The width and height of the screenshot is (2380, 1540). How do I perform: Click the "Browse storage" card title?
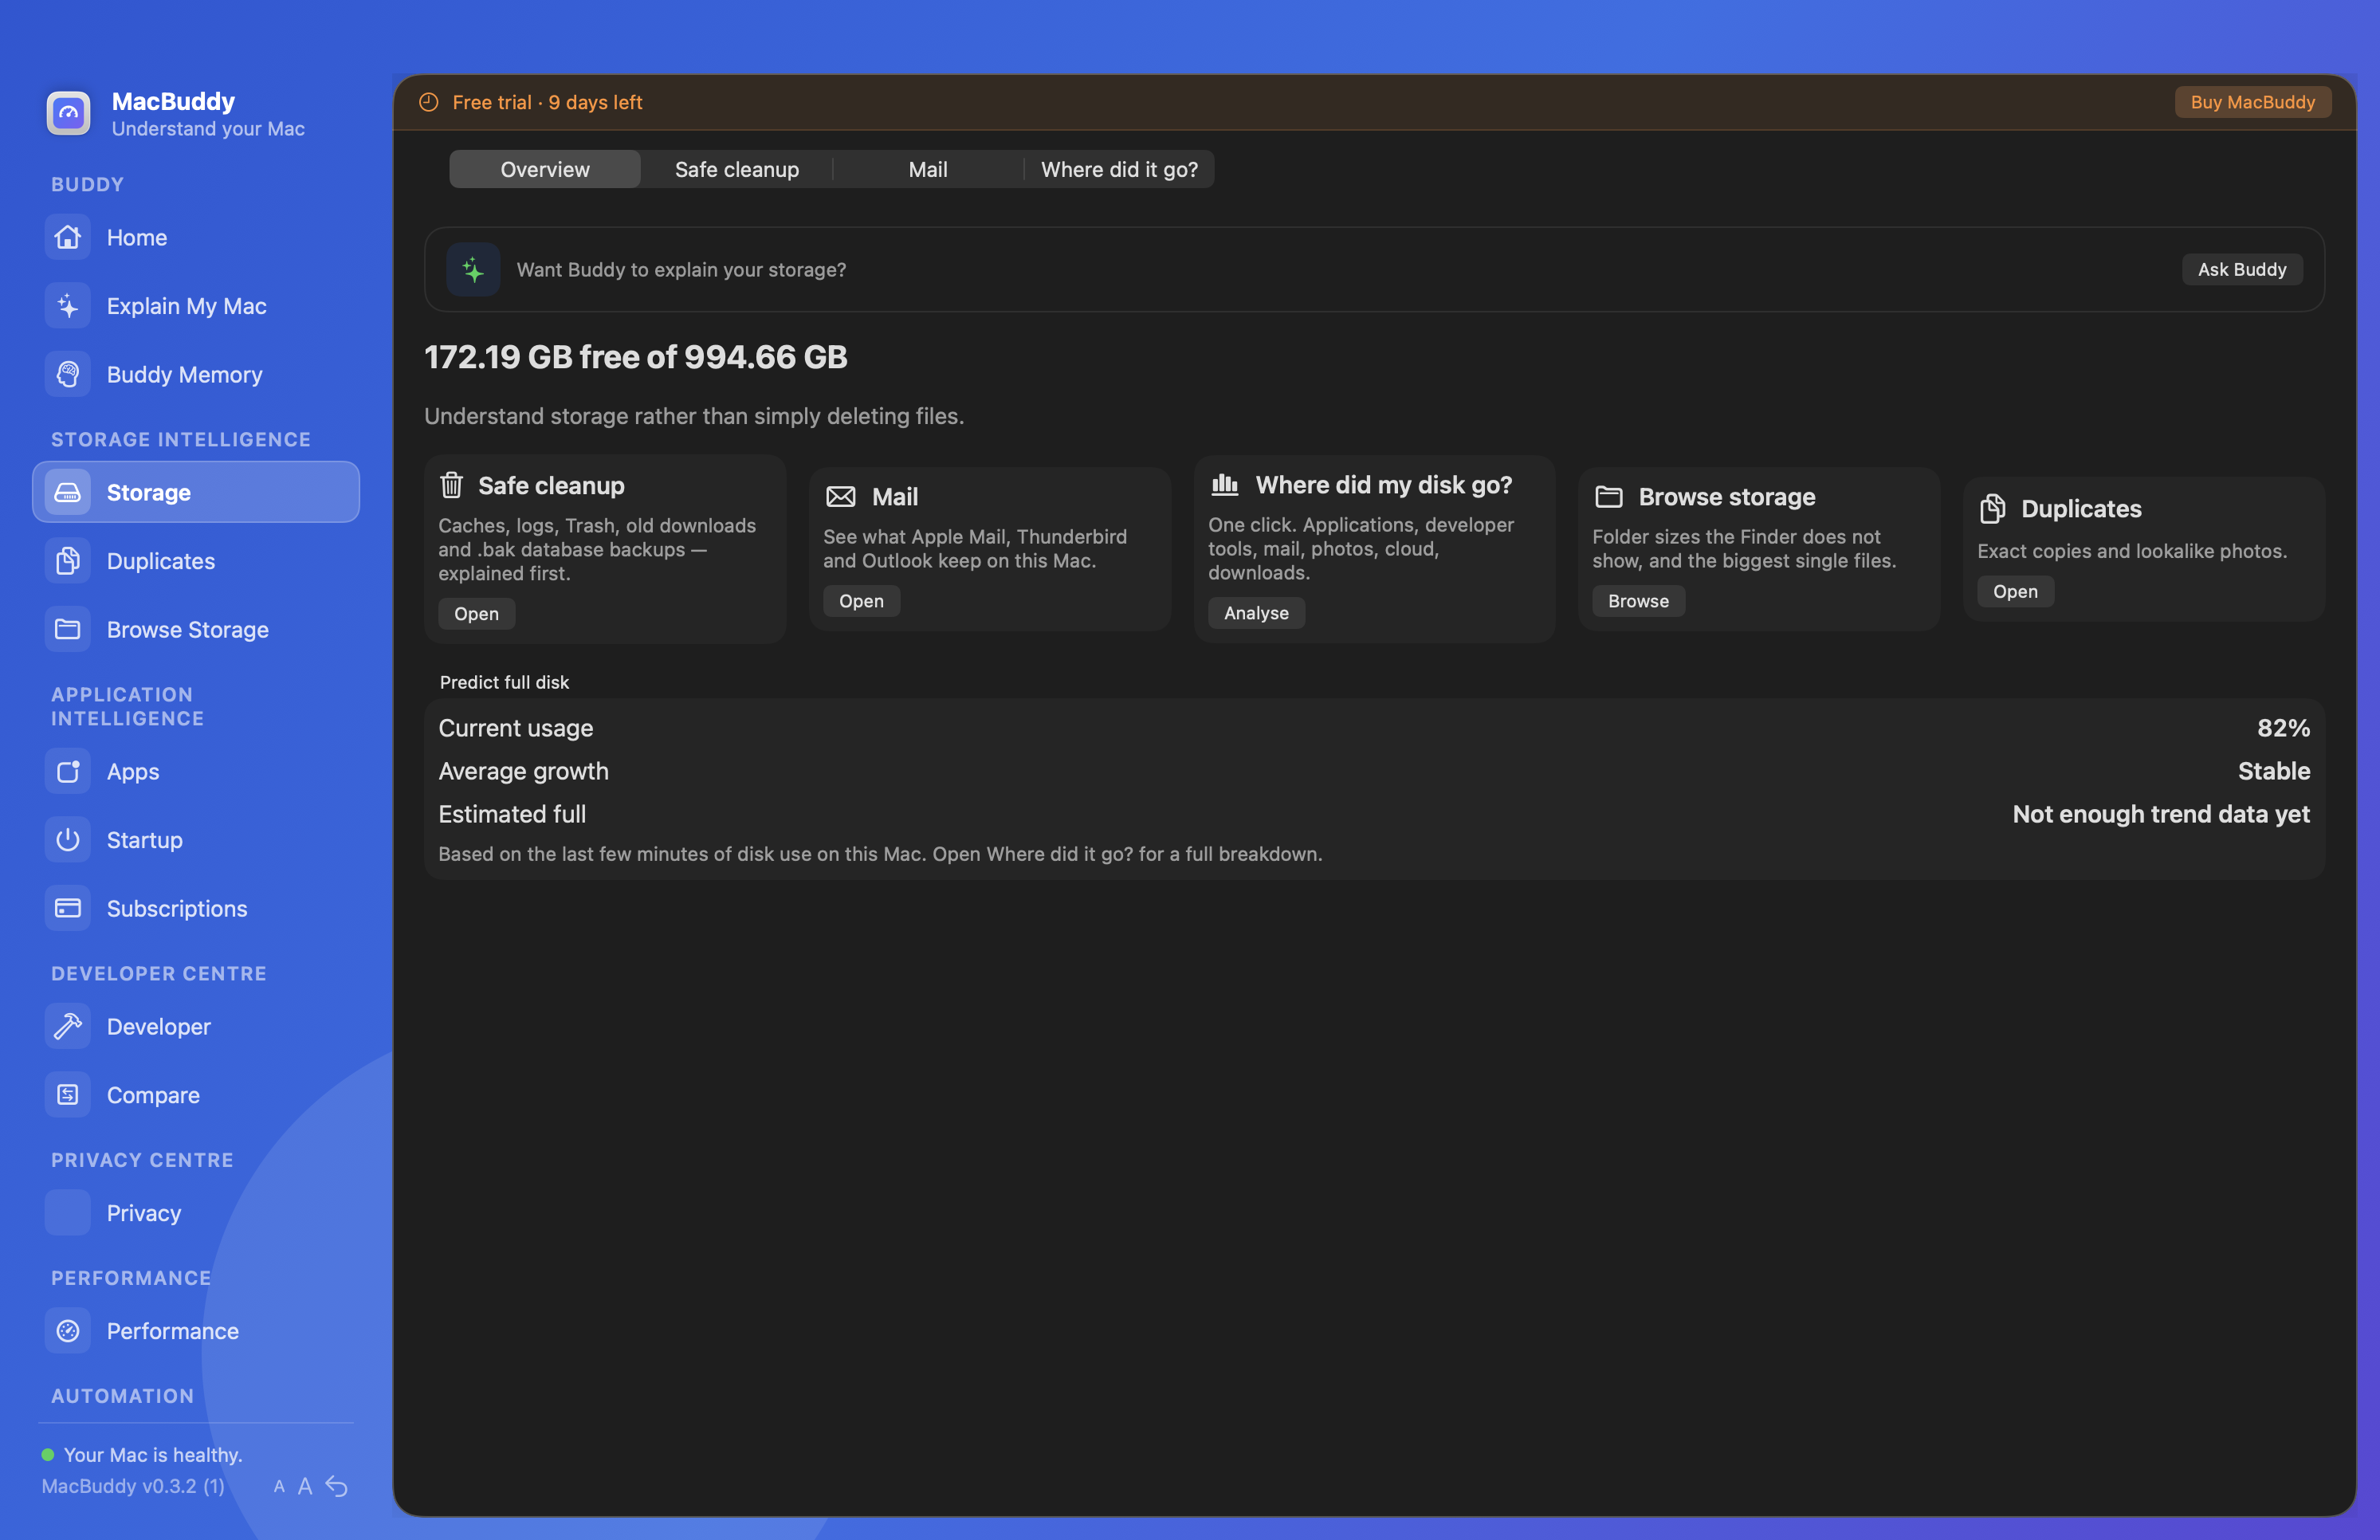[1727, 497]
